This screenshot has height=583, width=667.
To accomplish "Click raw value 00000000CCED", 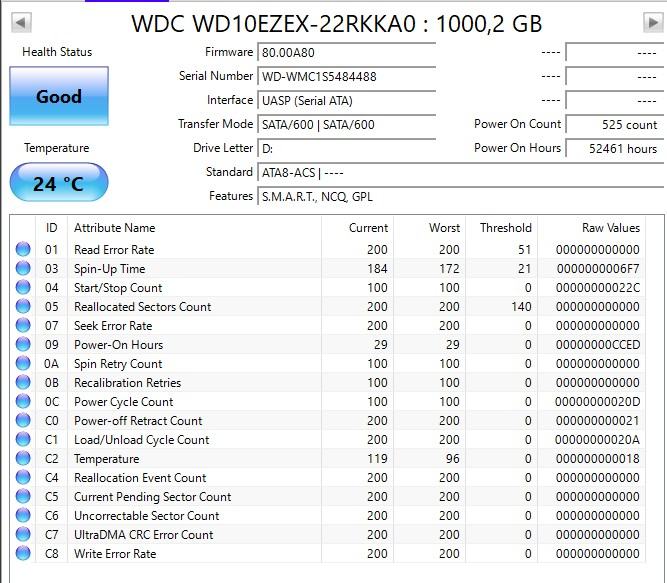I will pyautogui.click(x=598, y=345).
